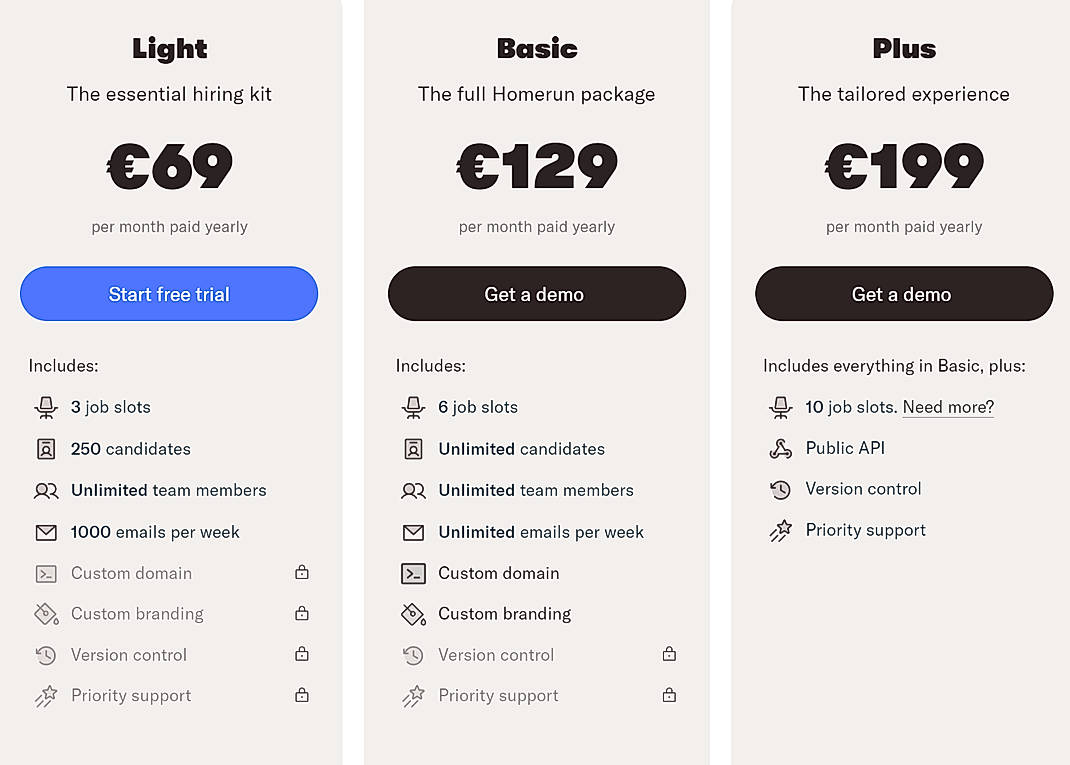Click the magic wand icon beside Priority support in Plus
Screen dimensions: 1070x765
780,530
